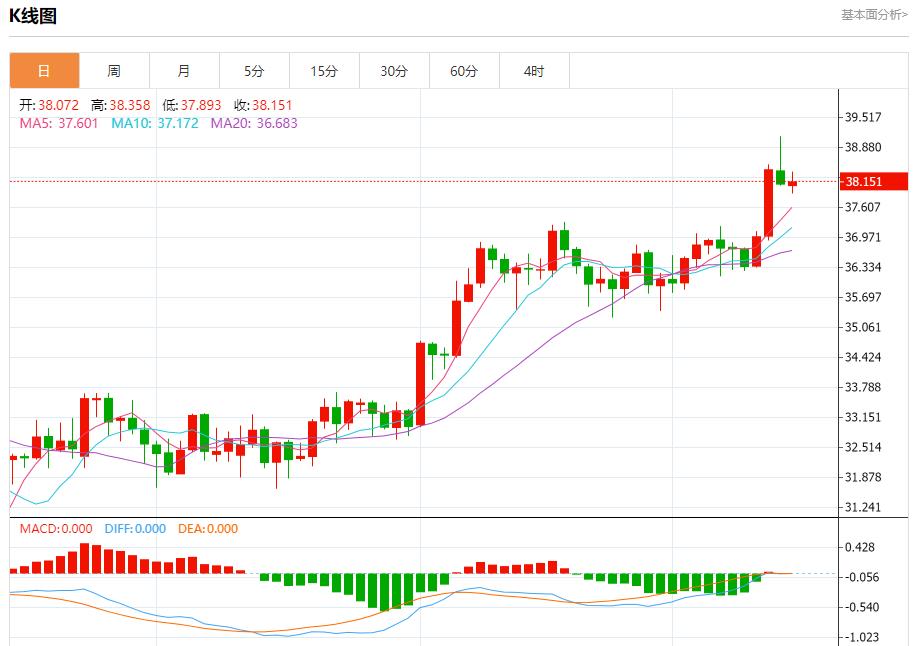
Task: Open the 5分 interval tab
Action: pyautogui.click(x=254, y=71)
